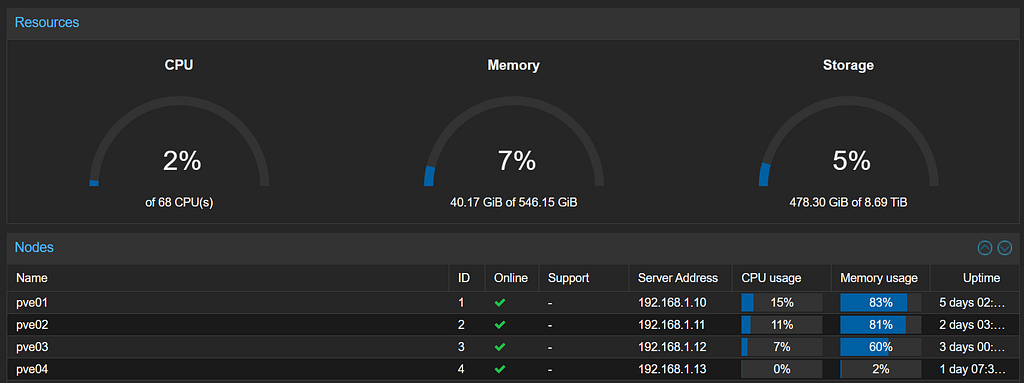1024x383 pixels.
Task: Click pve03 online green checkmark
Action: [500, 347]
